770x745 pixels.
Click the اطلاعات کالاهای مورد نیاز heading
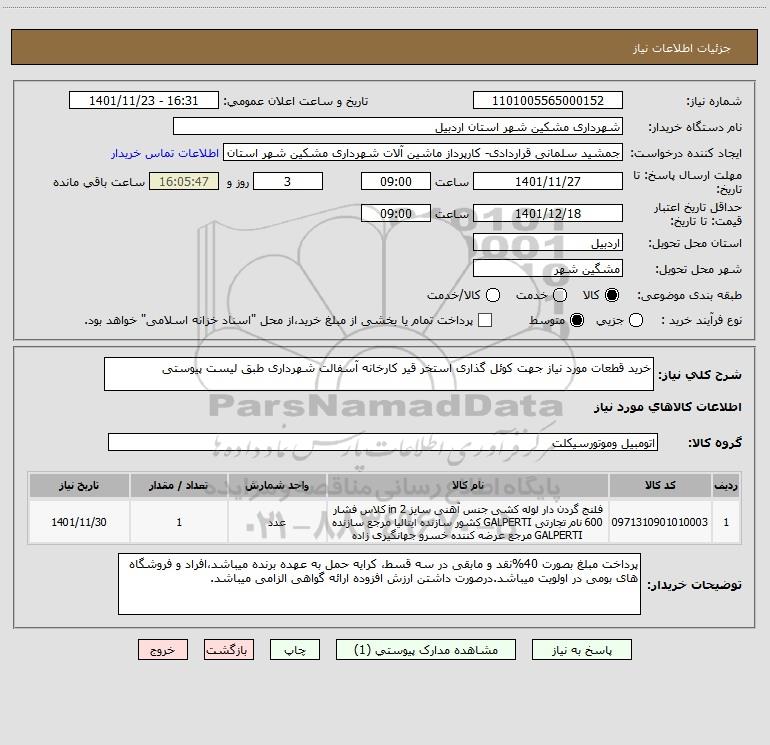click(667, 407)
